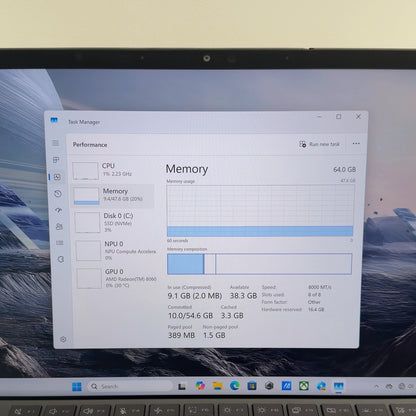Click the taskbar Search box
The width and height of the screenshot is (416, 416).
point(130,386)
